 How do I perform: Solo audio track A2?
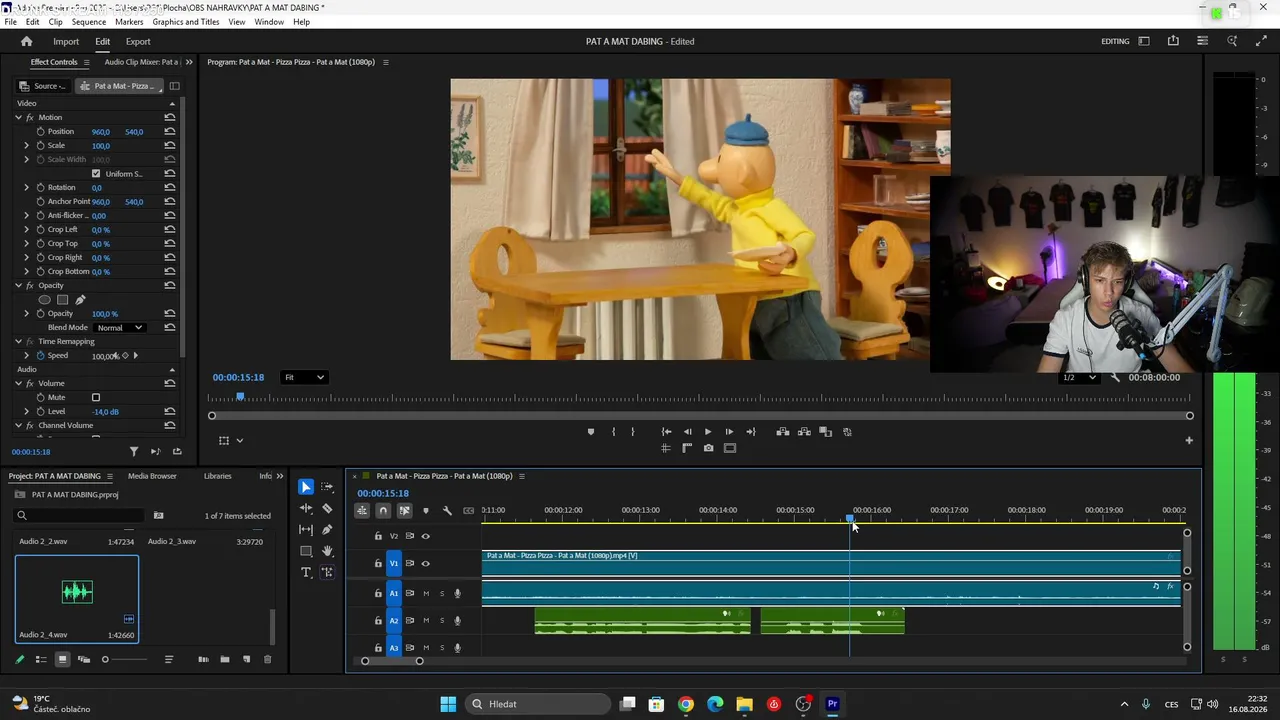click(x=442, y=621)
